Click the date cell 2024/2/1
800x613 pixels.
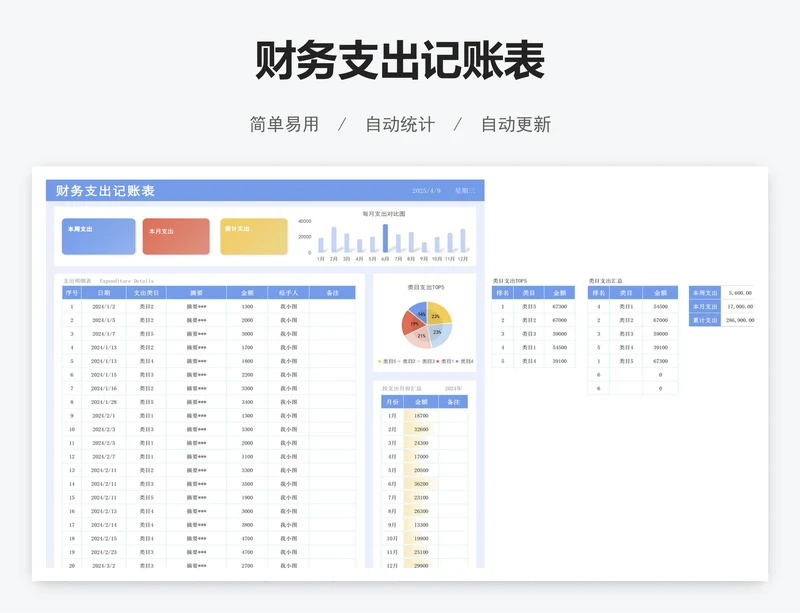pyautogui.click(x=104, y=416)
